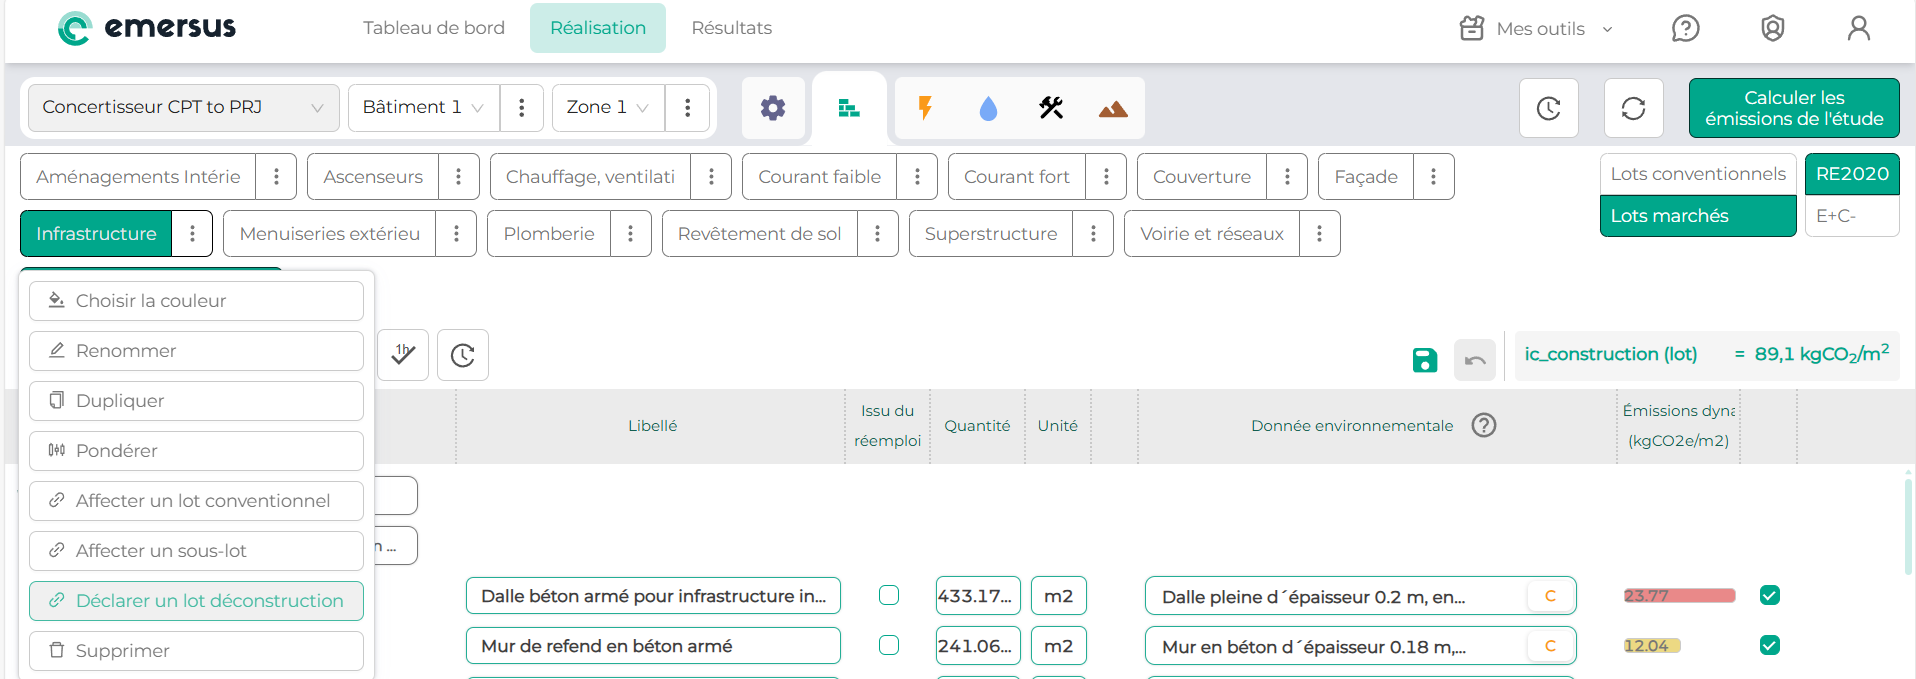The width and height of the screenshot is (1916, 679).
Task: Open unit m2 selector on Dalle béton row
Action: 1059,596
